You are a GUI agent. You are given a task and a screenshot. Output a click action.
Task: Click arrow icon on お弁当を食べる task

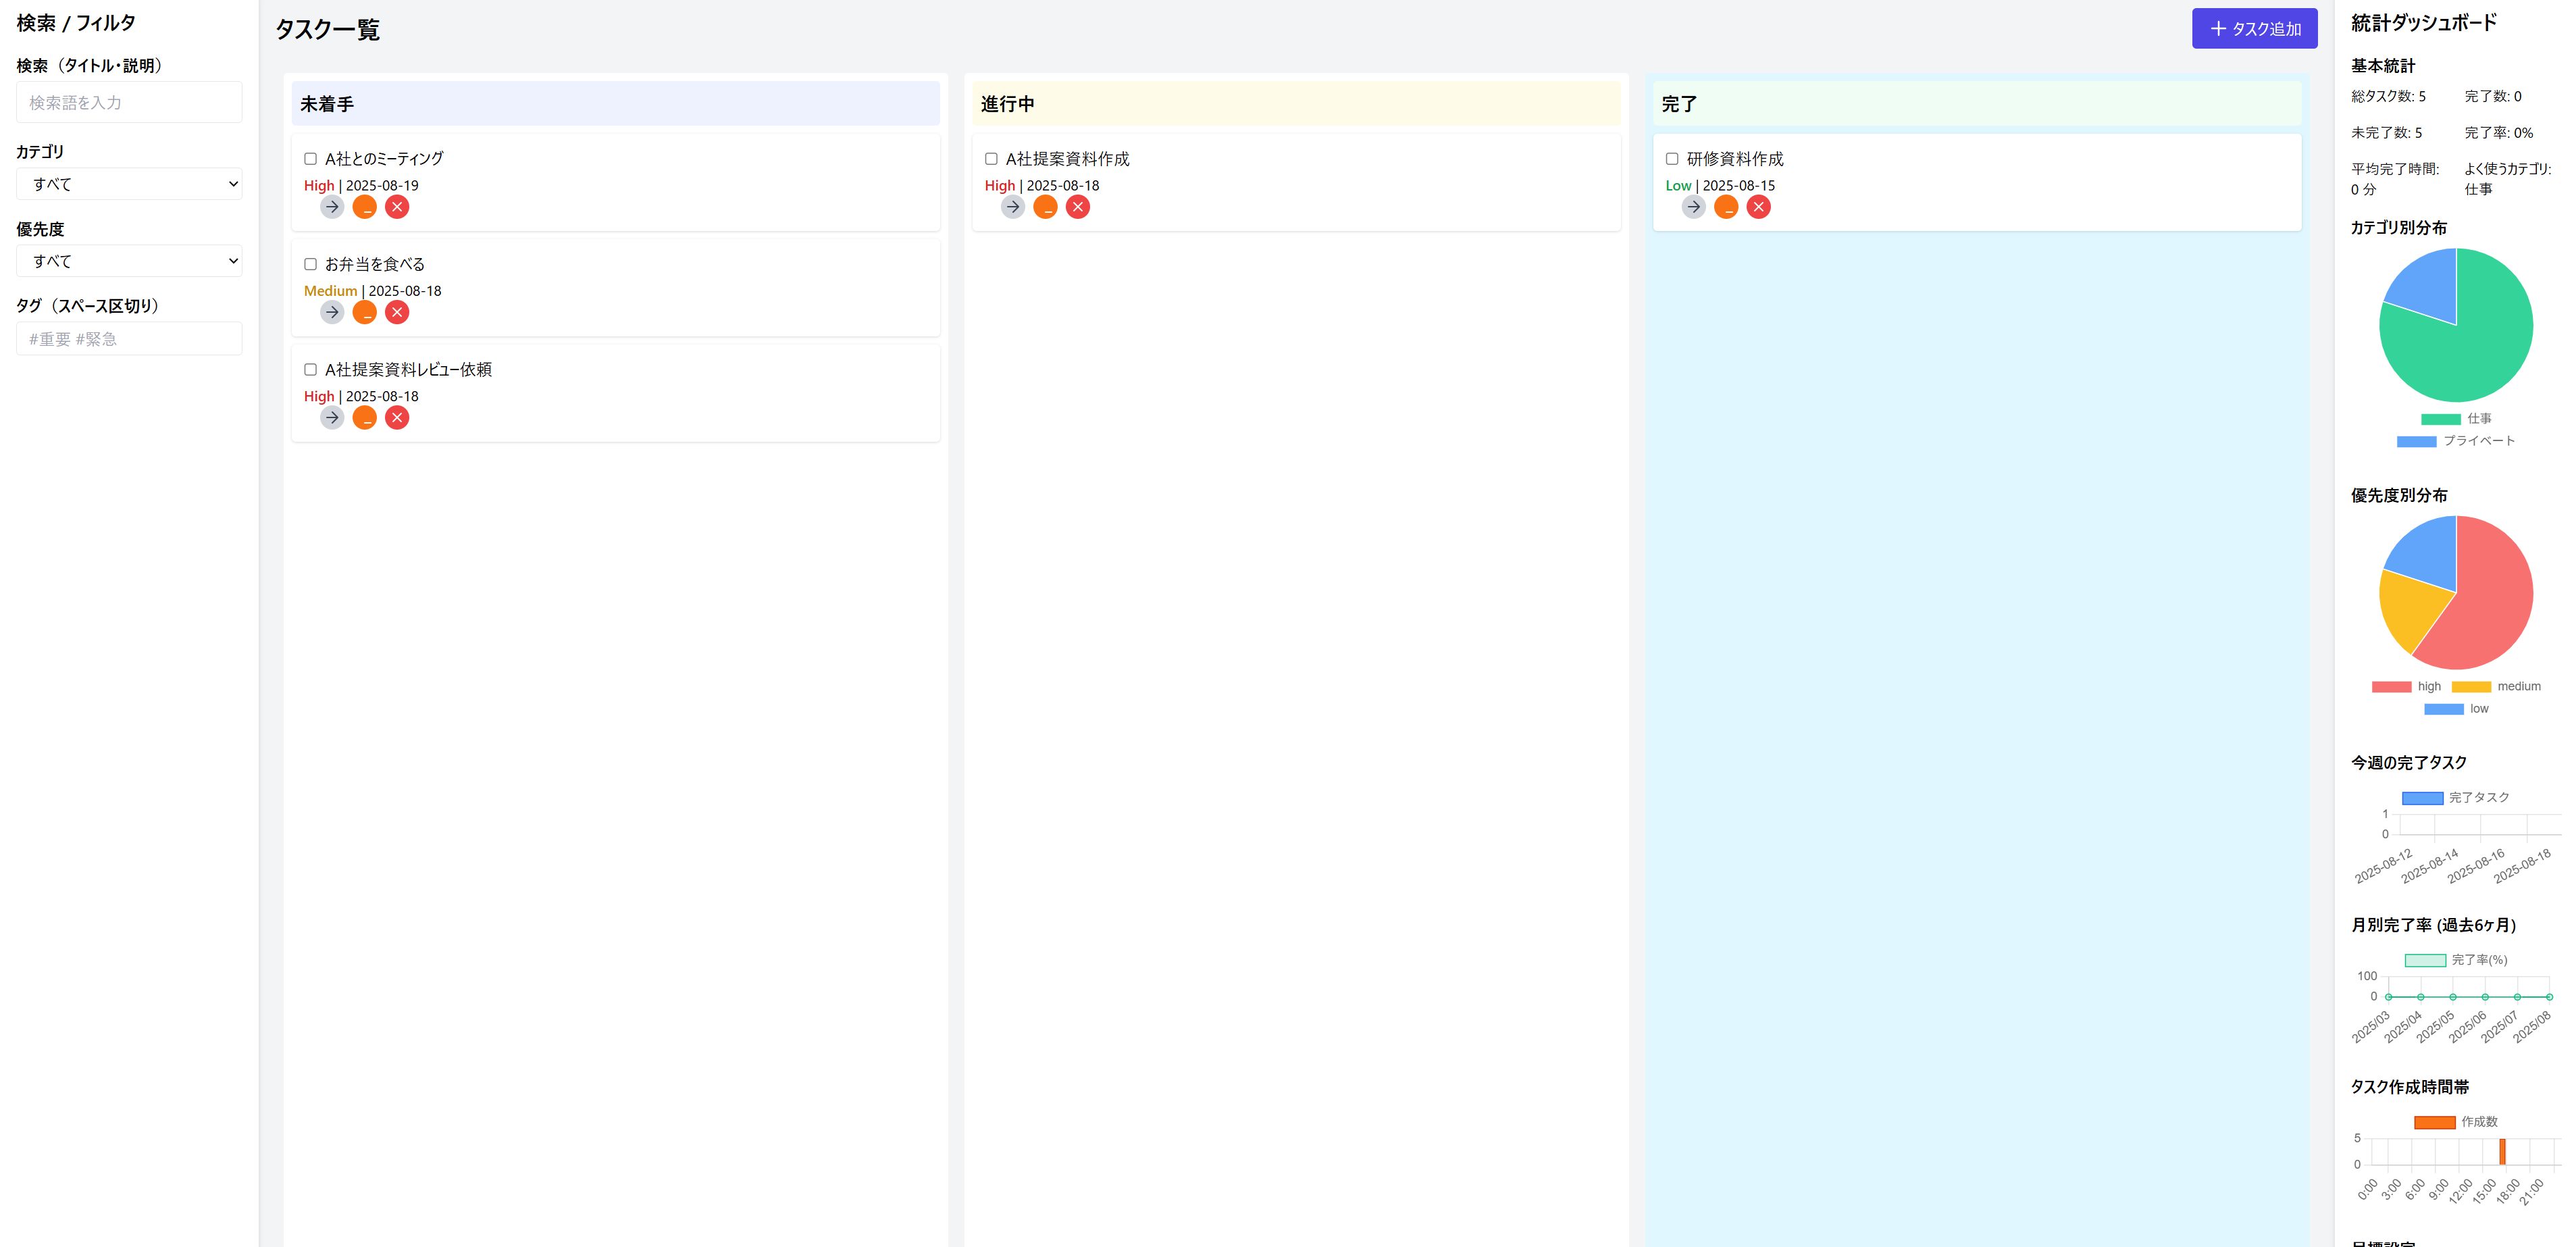[x=332, y=312]
